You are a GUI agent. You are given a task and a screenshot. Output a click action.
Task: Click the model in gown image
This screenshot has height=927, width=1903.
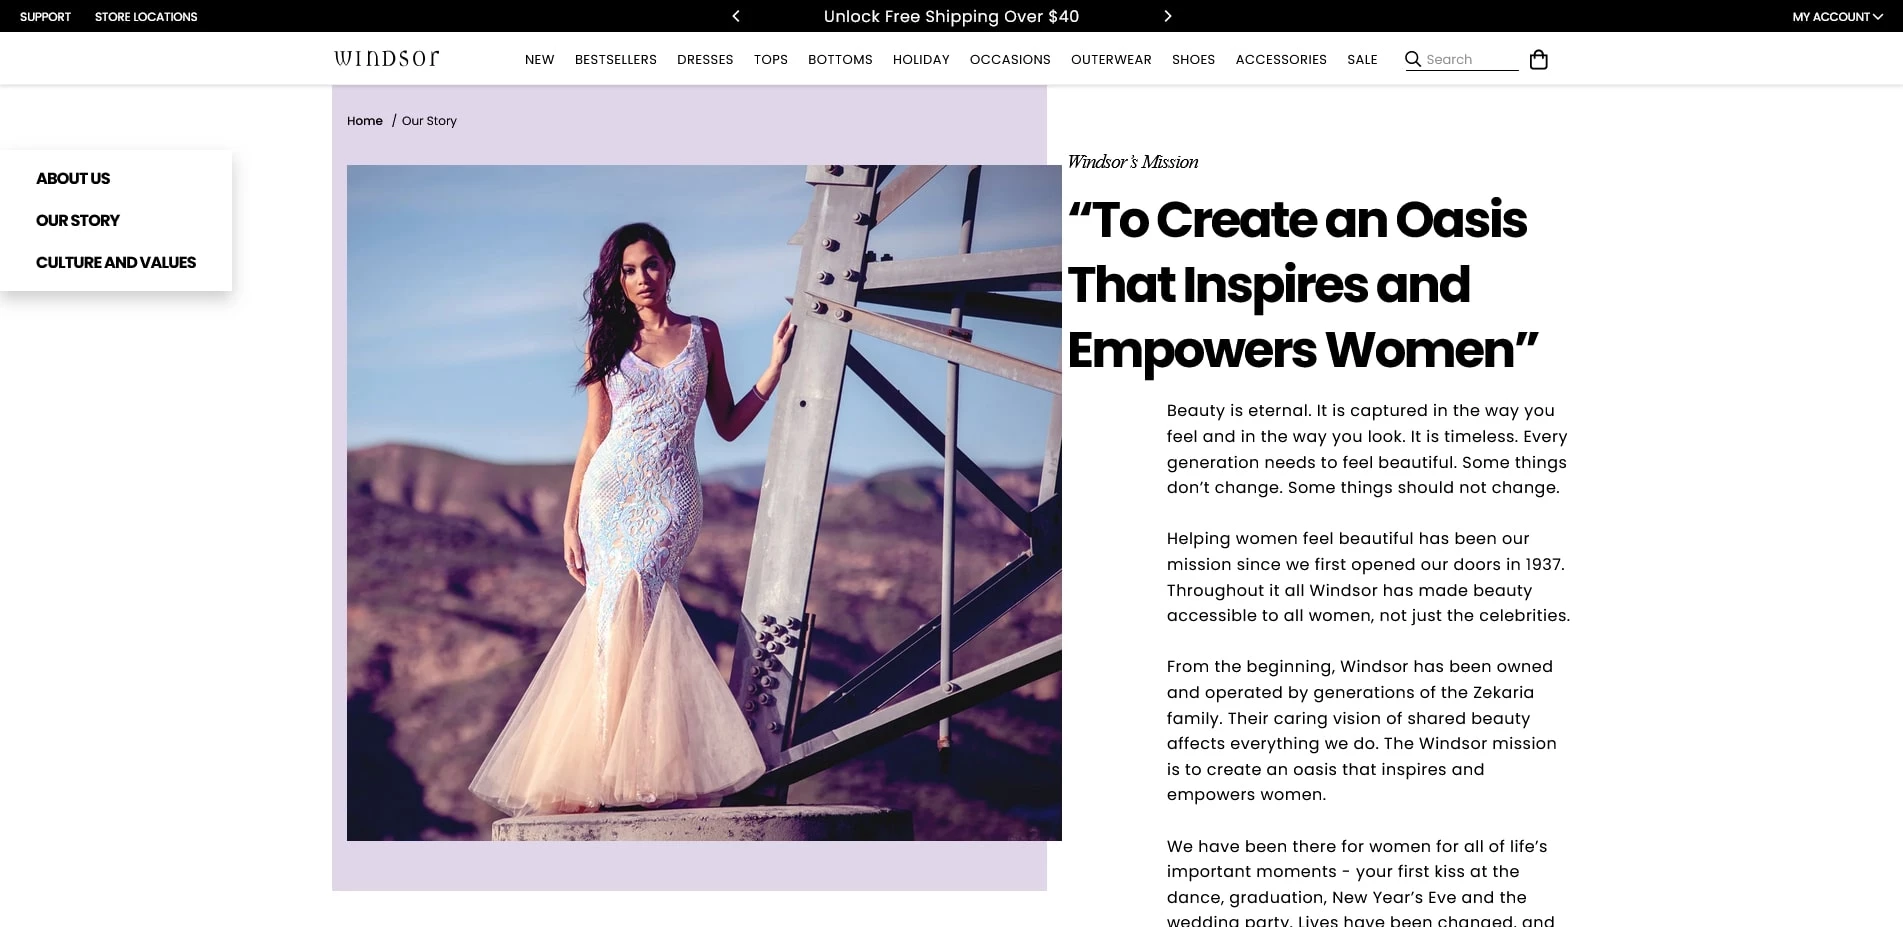(x=704, y=503)
